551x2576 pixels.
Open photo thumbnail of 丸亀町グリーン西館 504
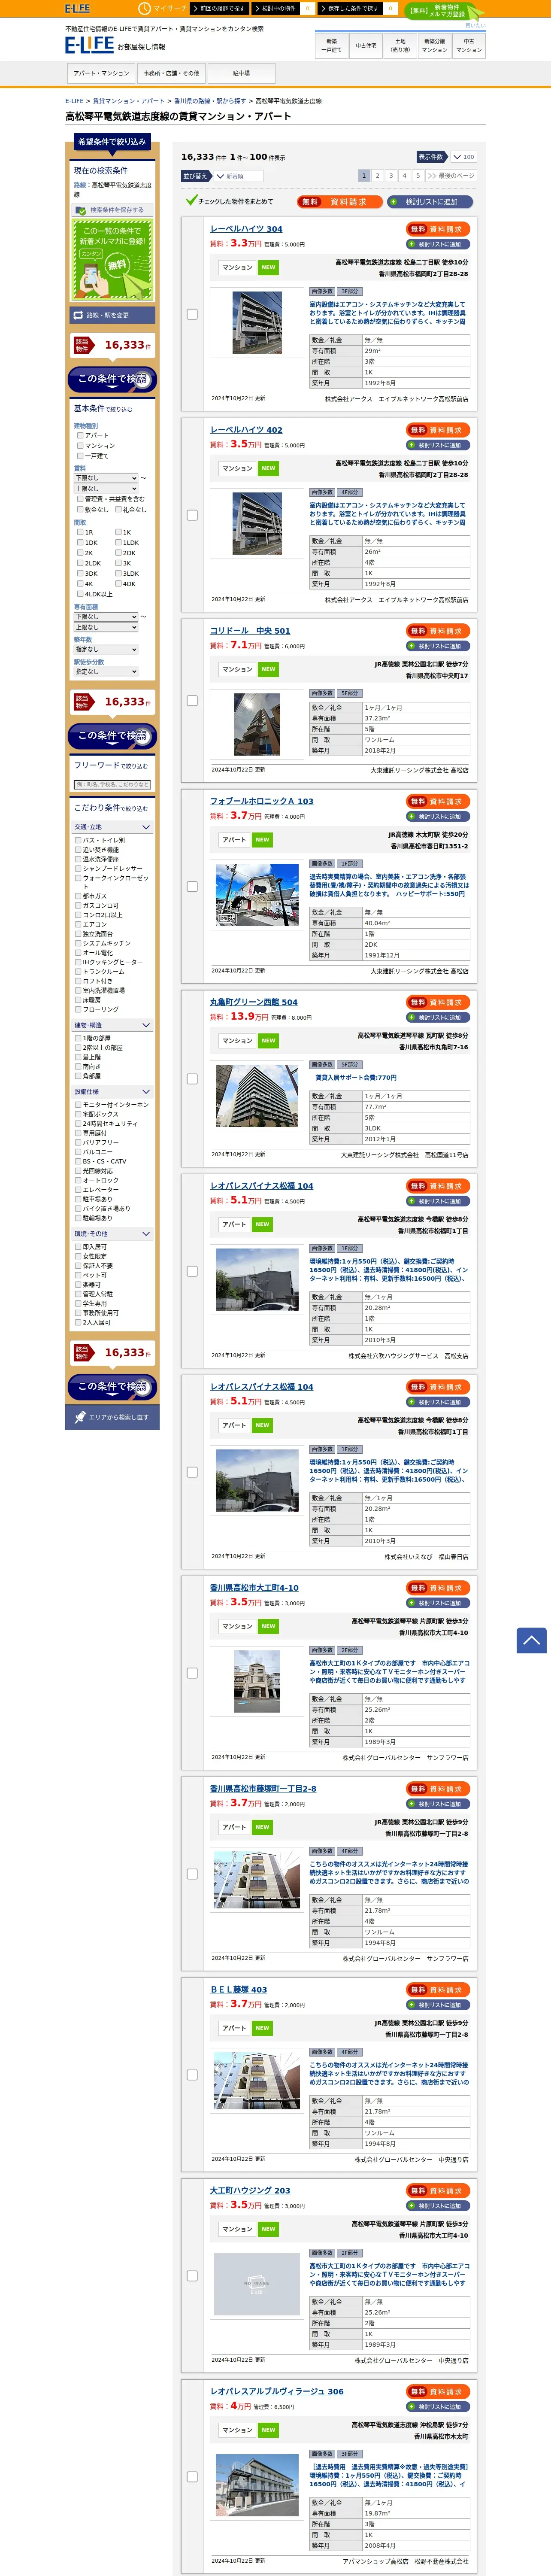coord(257,1096)
